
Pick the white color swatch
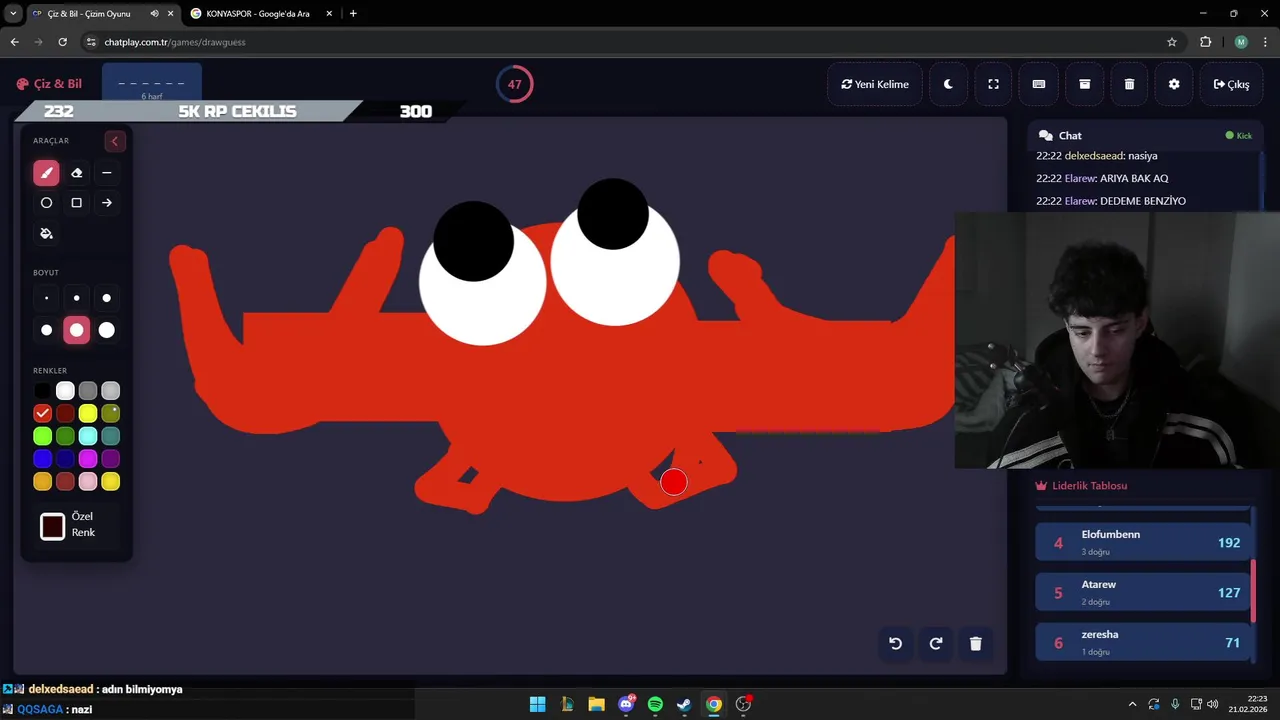(65, 391)
